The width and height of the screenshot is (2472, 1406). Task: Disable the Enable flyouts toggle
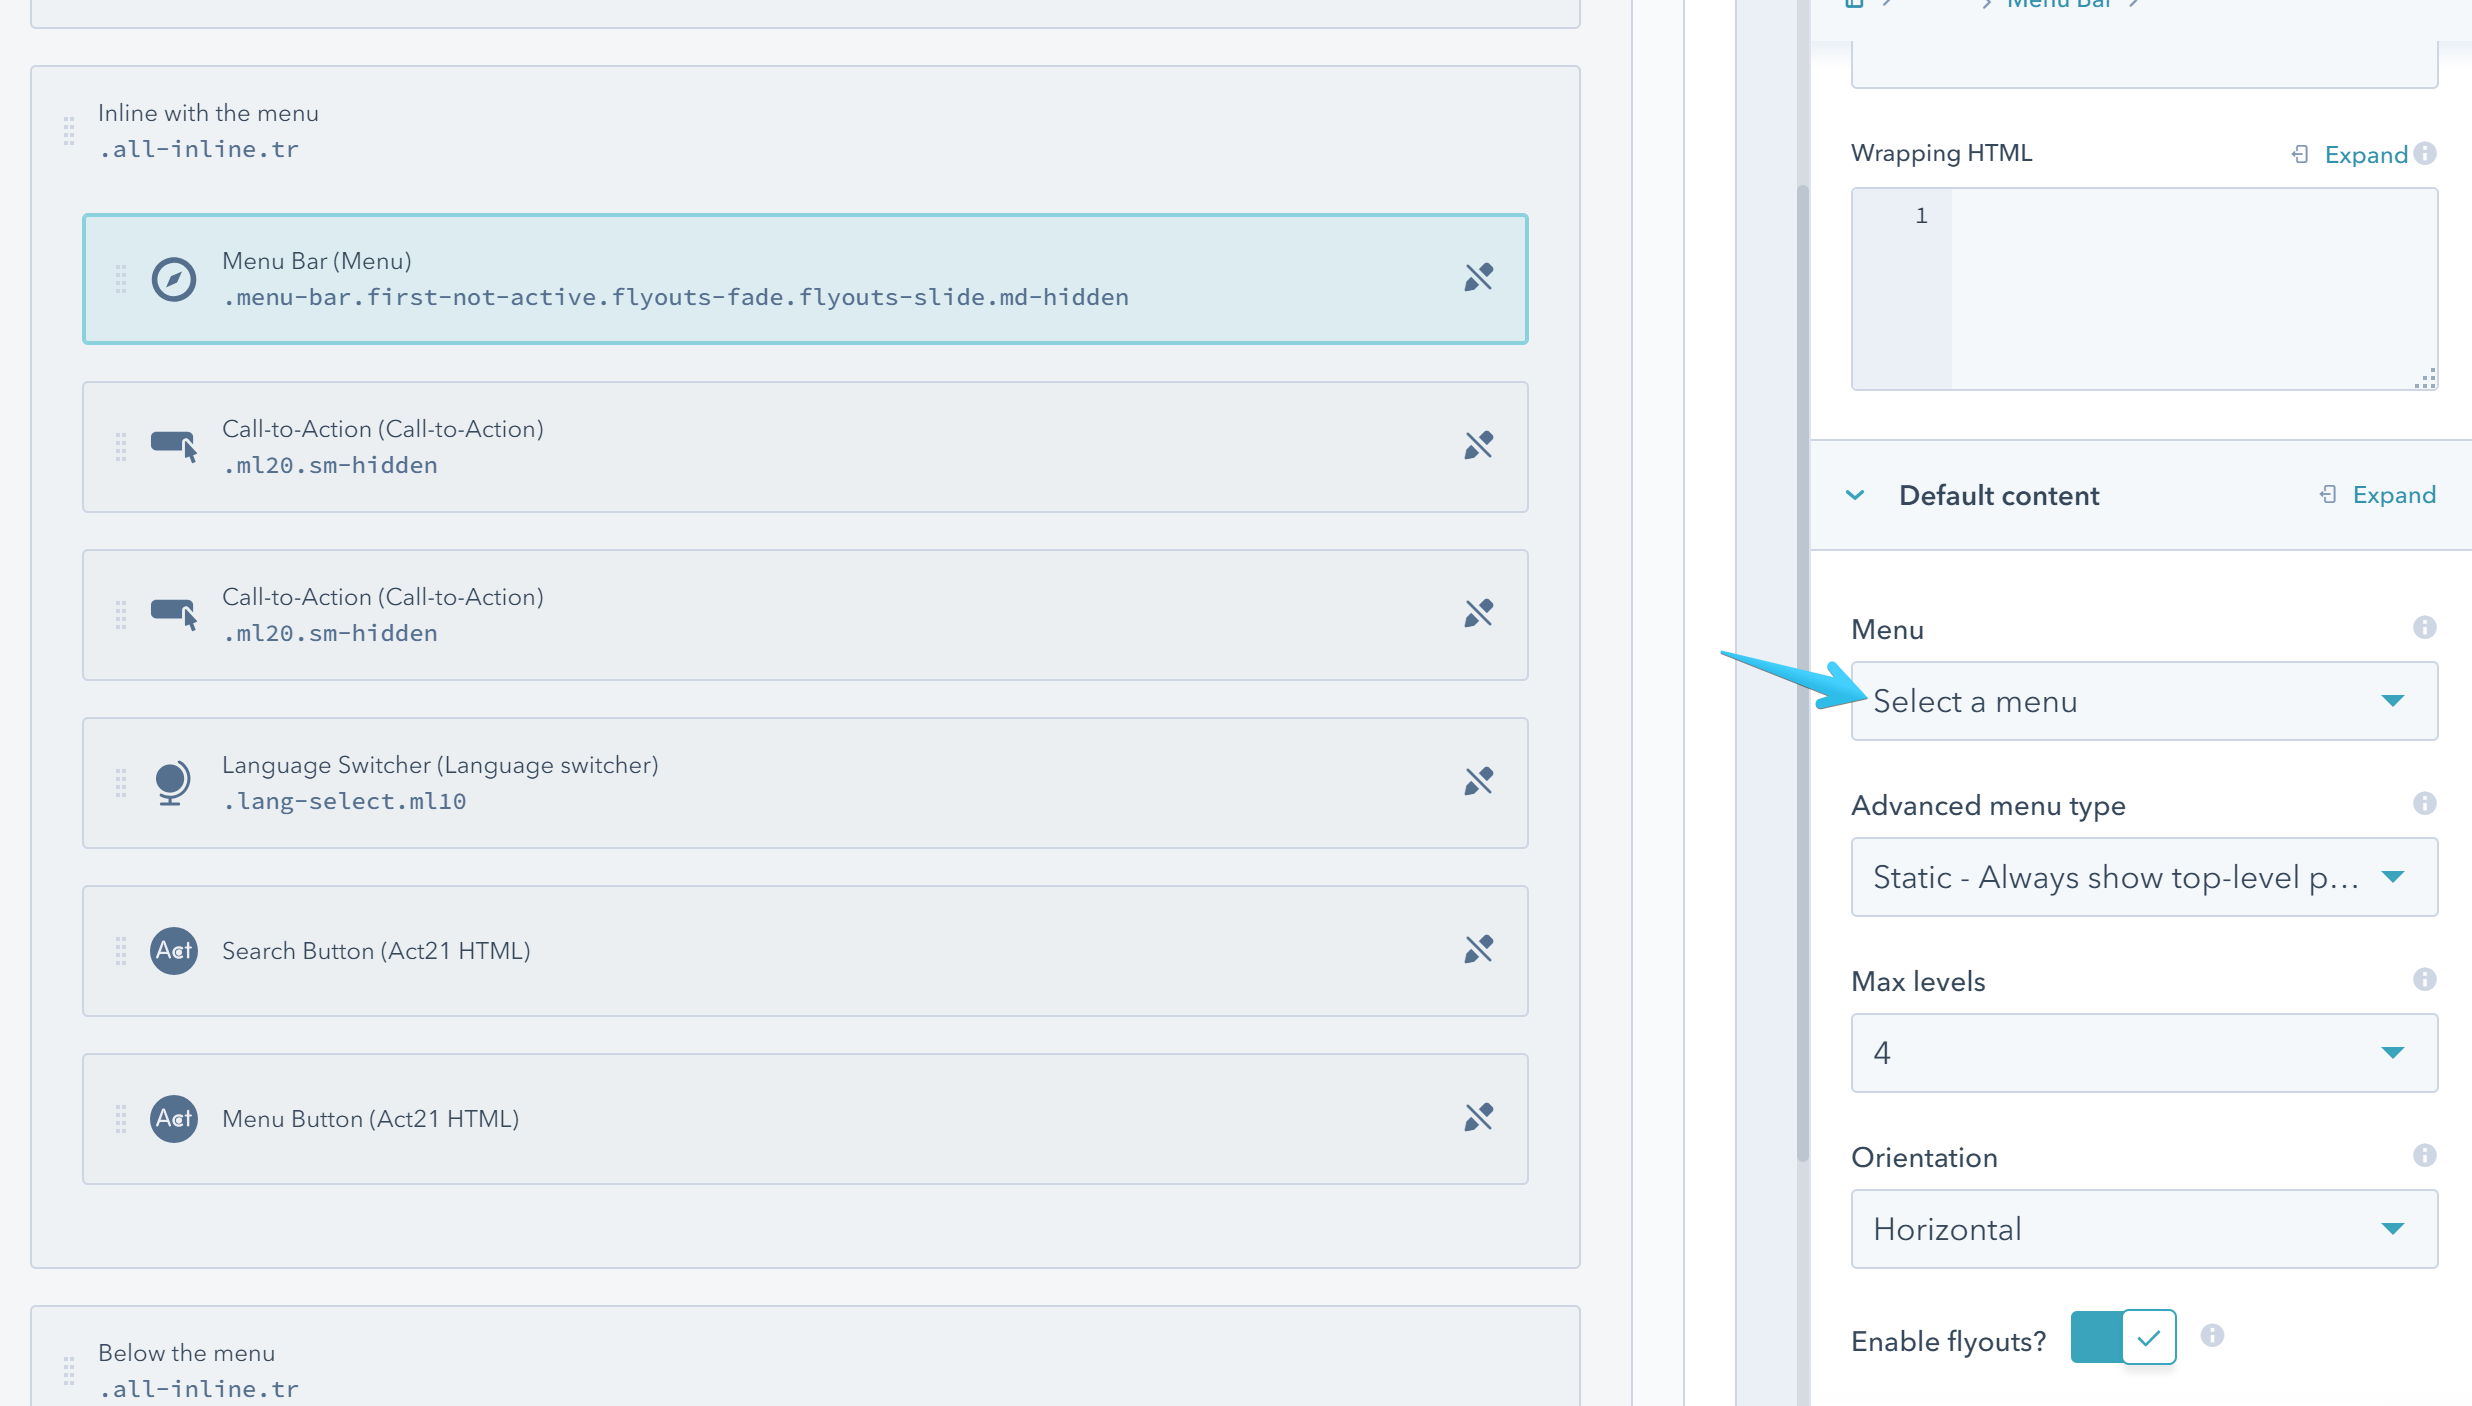coord(2122,1337)
